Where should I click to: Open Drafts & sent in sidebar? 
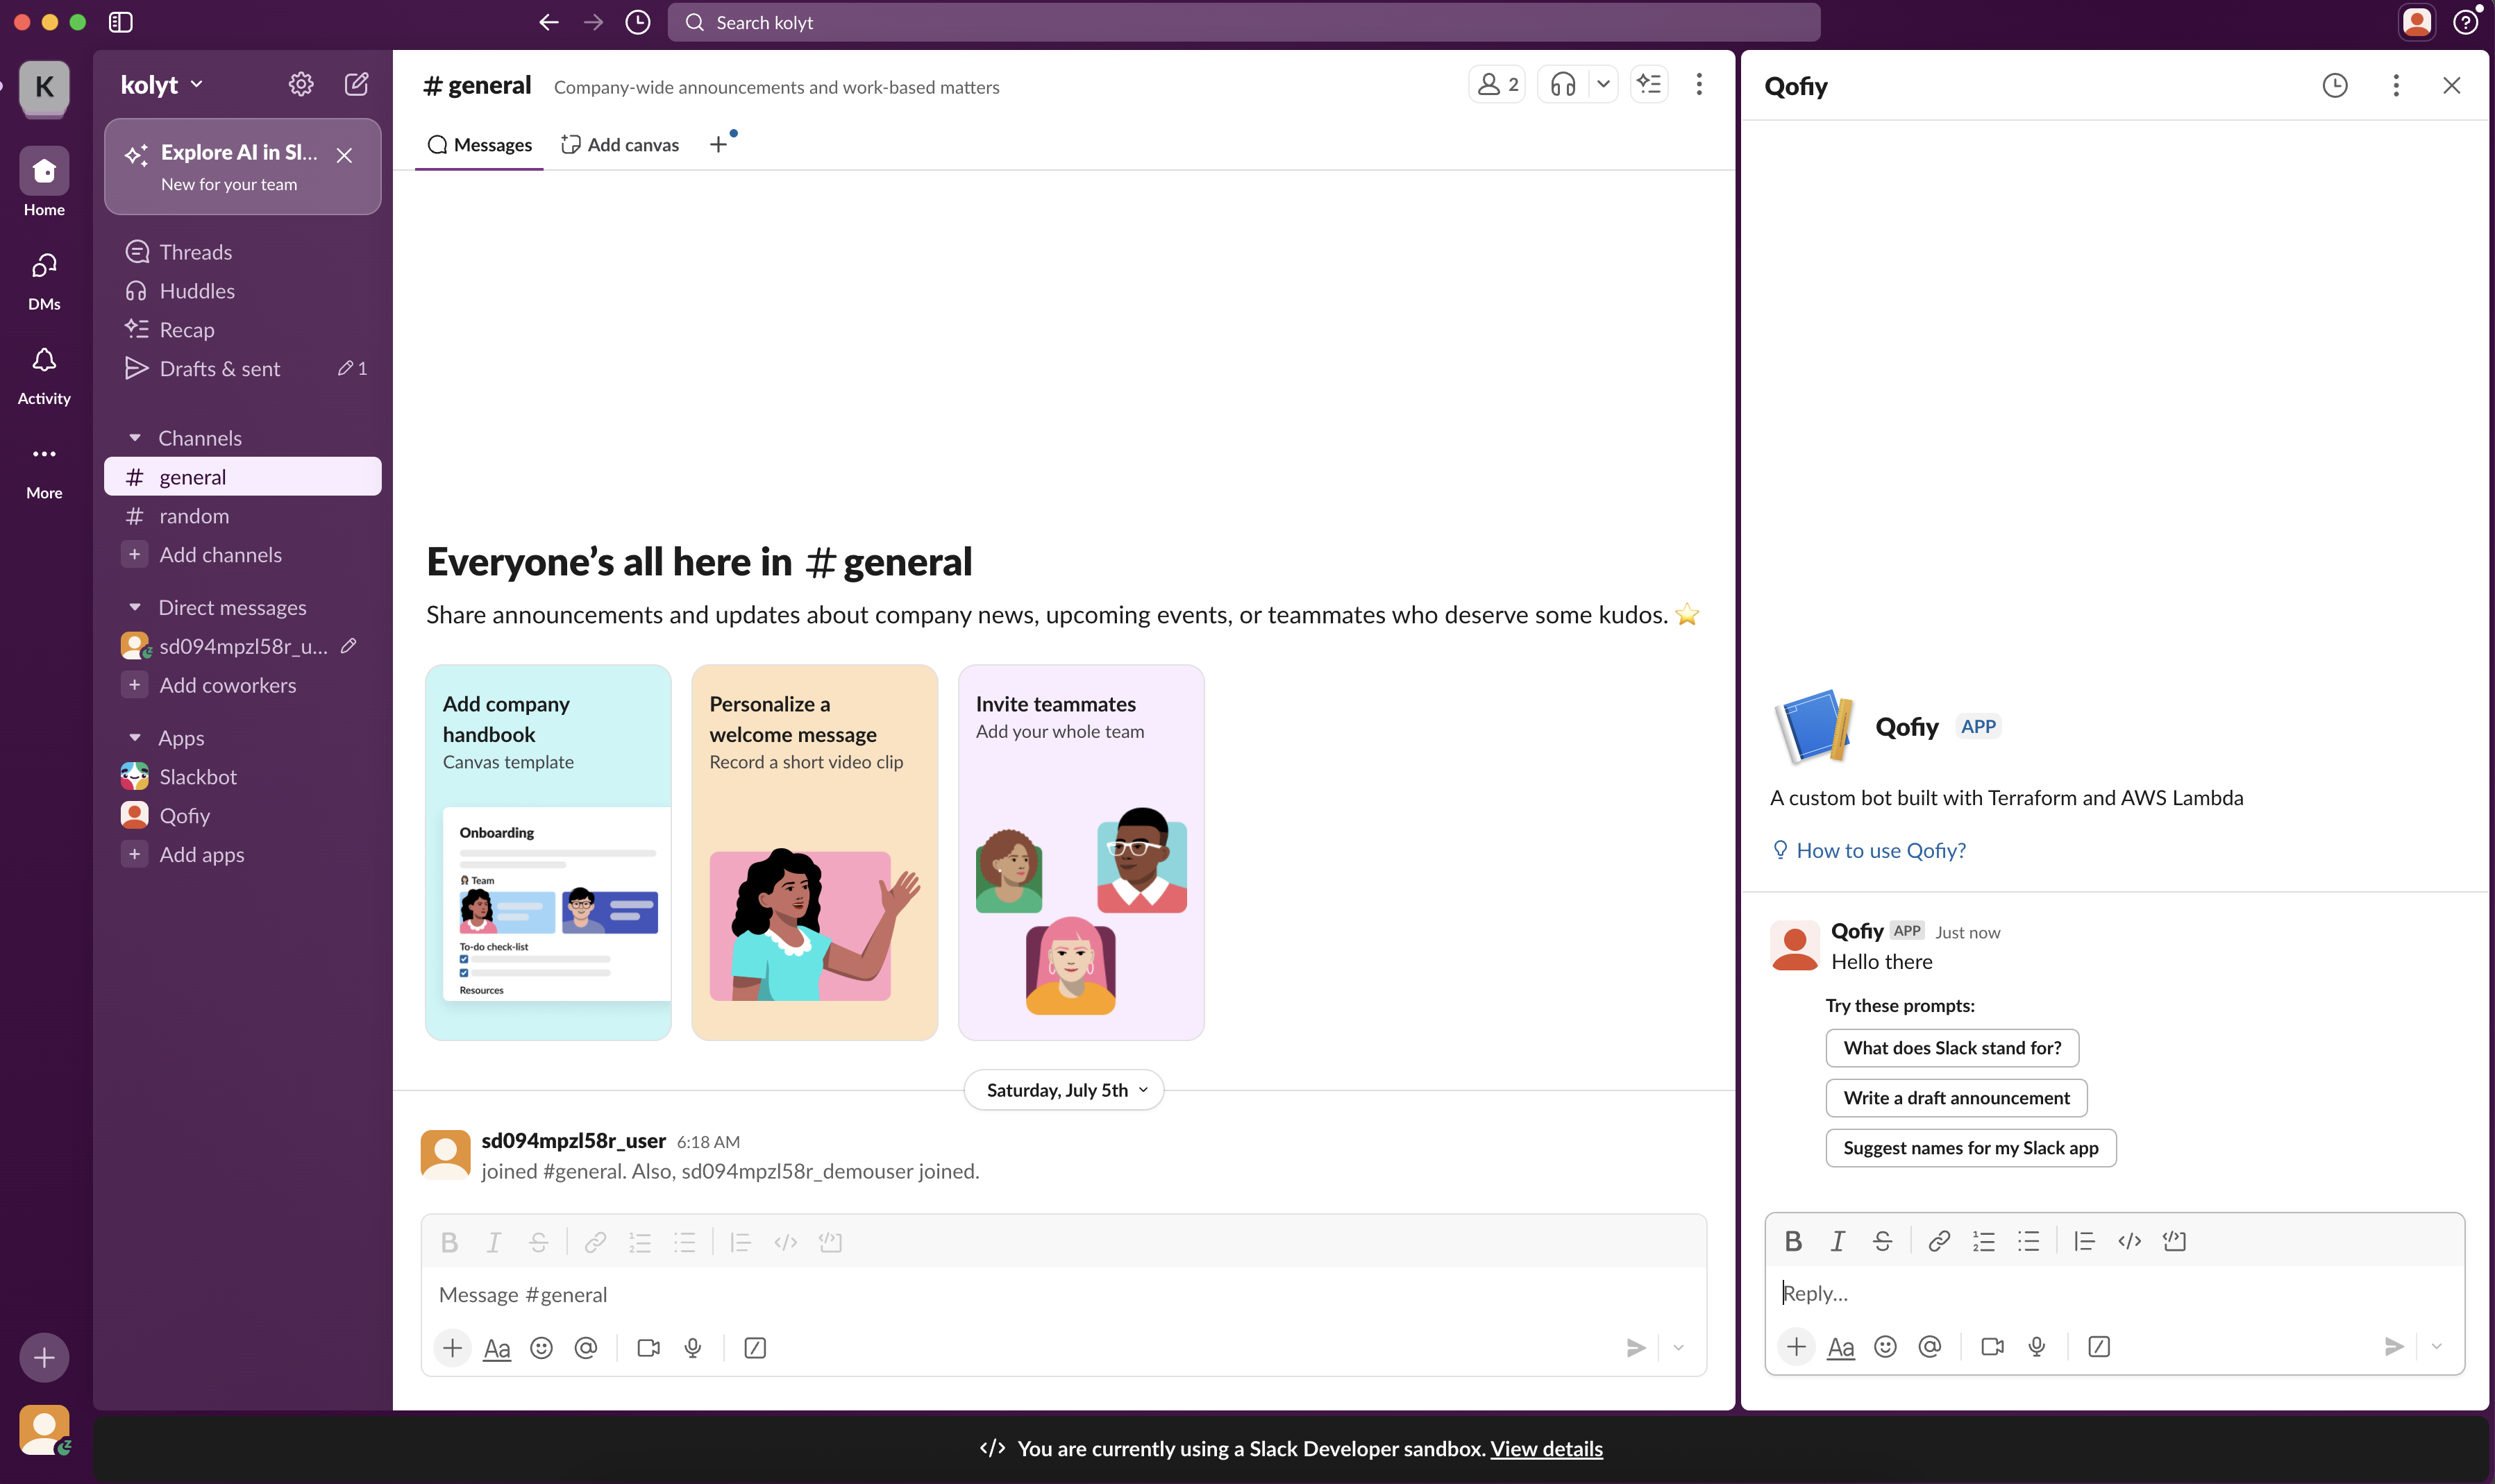(x=243, y=369)
